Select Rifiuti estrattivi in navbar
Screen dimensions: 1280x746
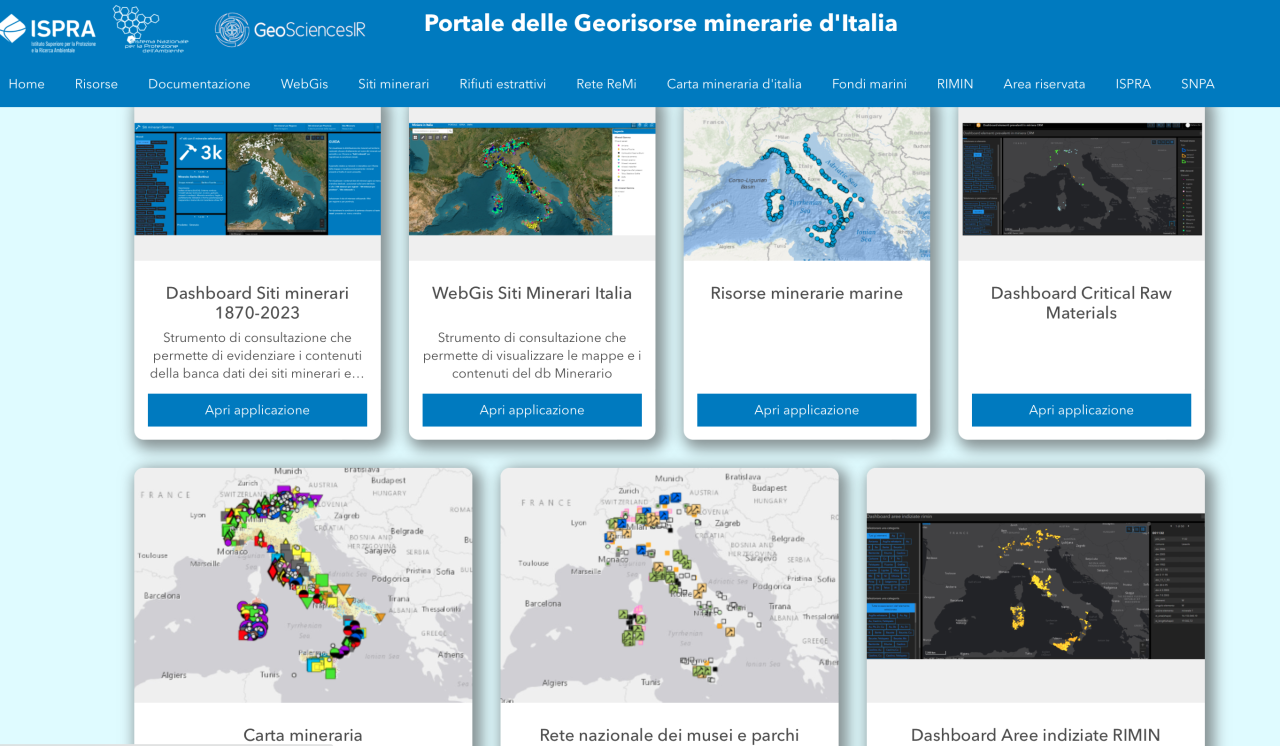coord(502,84)
